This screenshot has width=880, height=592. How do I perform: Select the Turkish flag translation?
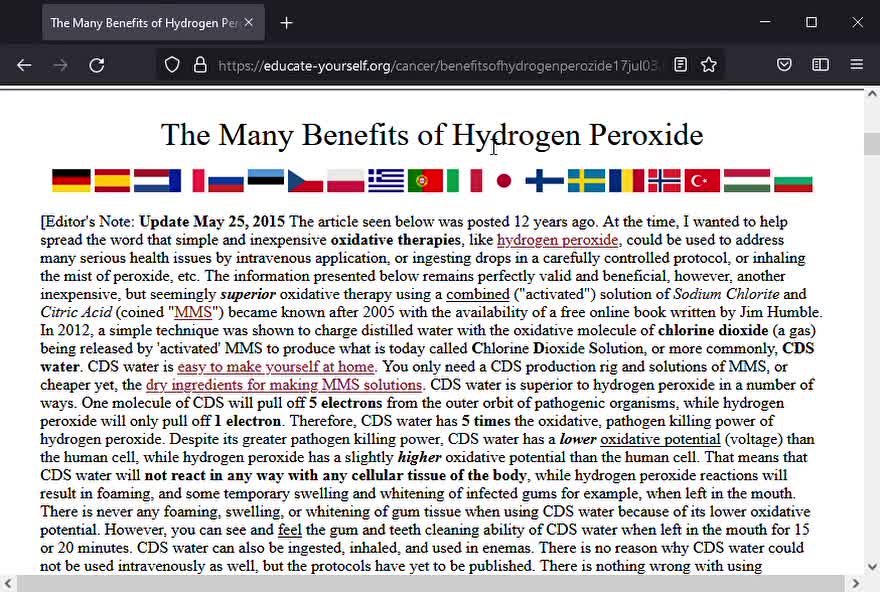click(x=702, y=181)
